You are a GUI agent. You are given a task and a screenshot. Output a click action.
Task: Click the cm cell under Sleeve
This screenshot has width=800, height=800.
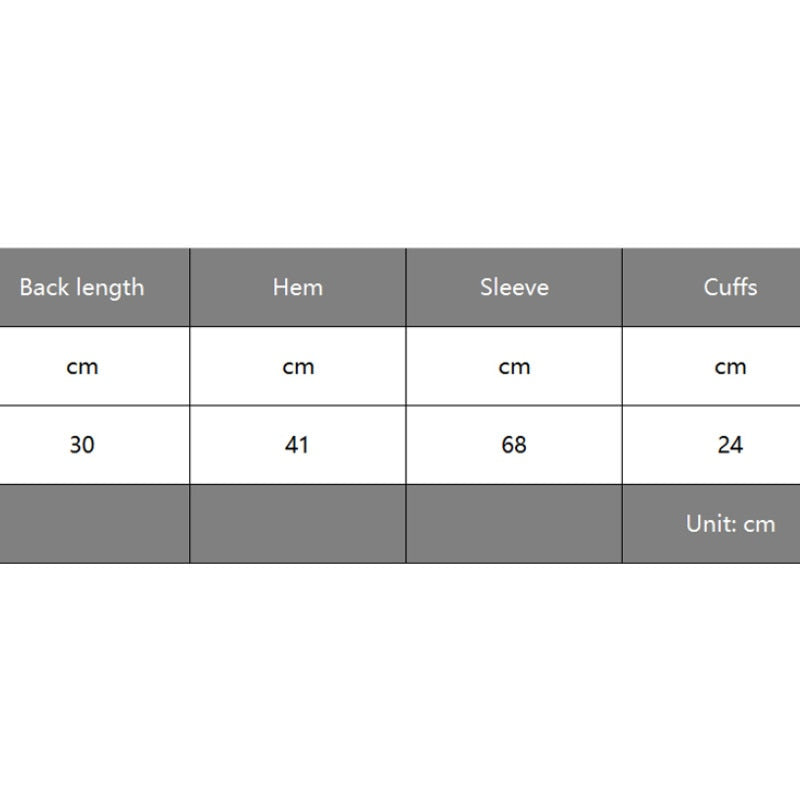point(514,366)
